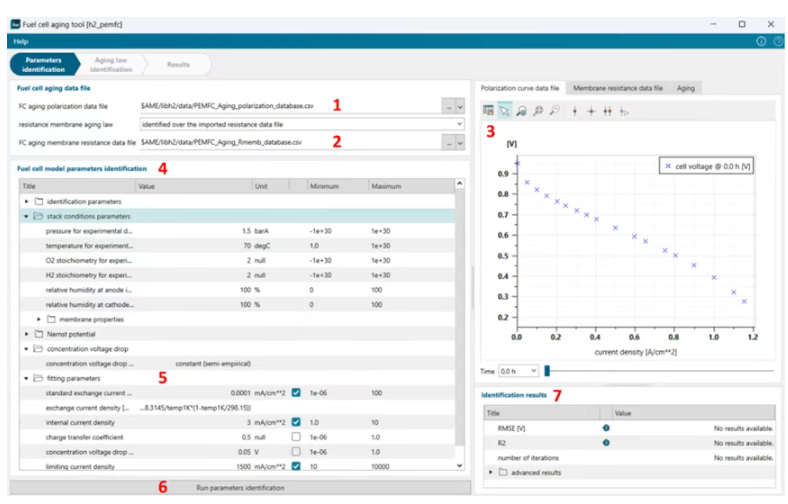The width and height of the screenshot is (788, 504).
Task: Add the crosshair cursor marker
Action: (x=591, y=112)
